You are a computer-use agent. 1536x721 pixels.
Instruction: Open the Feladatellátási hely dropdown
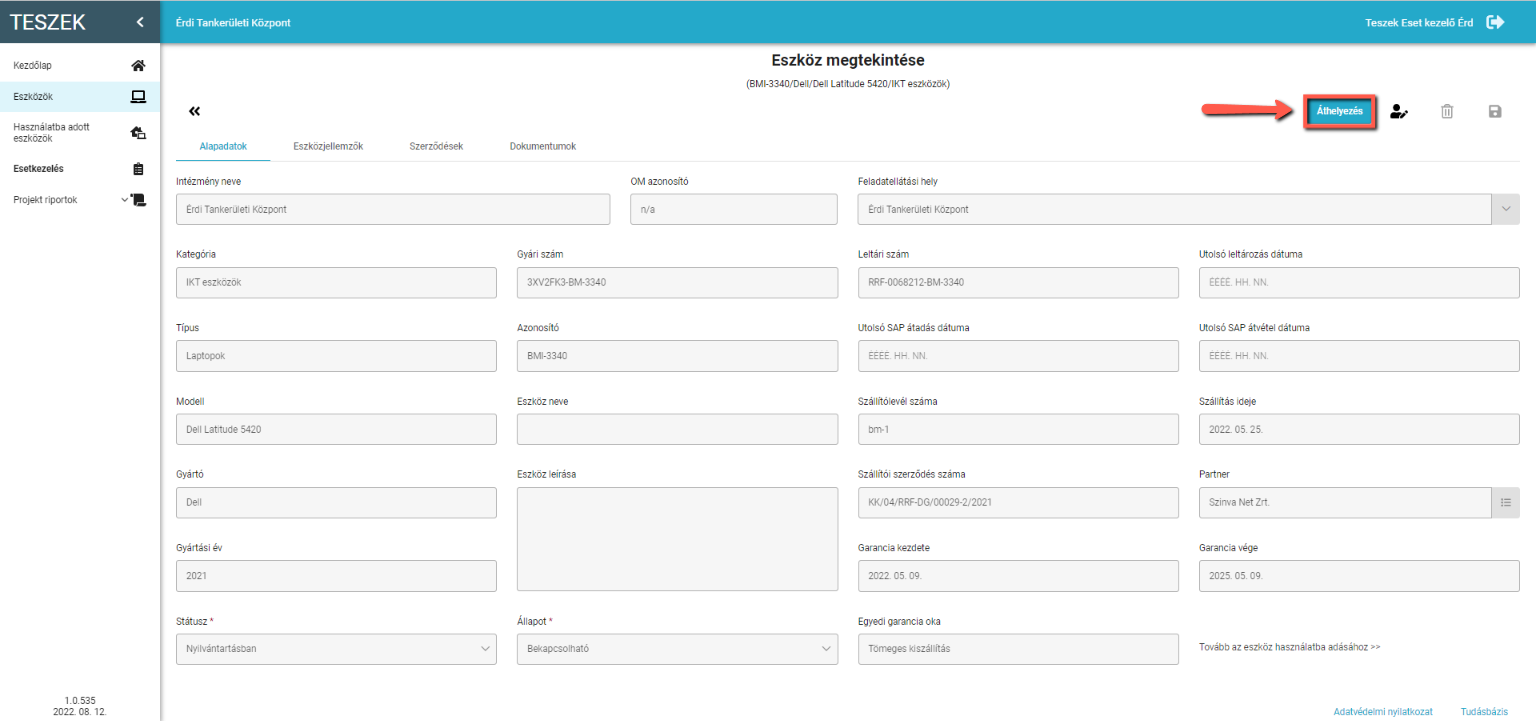1506,209
